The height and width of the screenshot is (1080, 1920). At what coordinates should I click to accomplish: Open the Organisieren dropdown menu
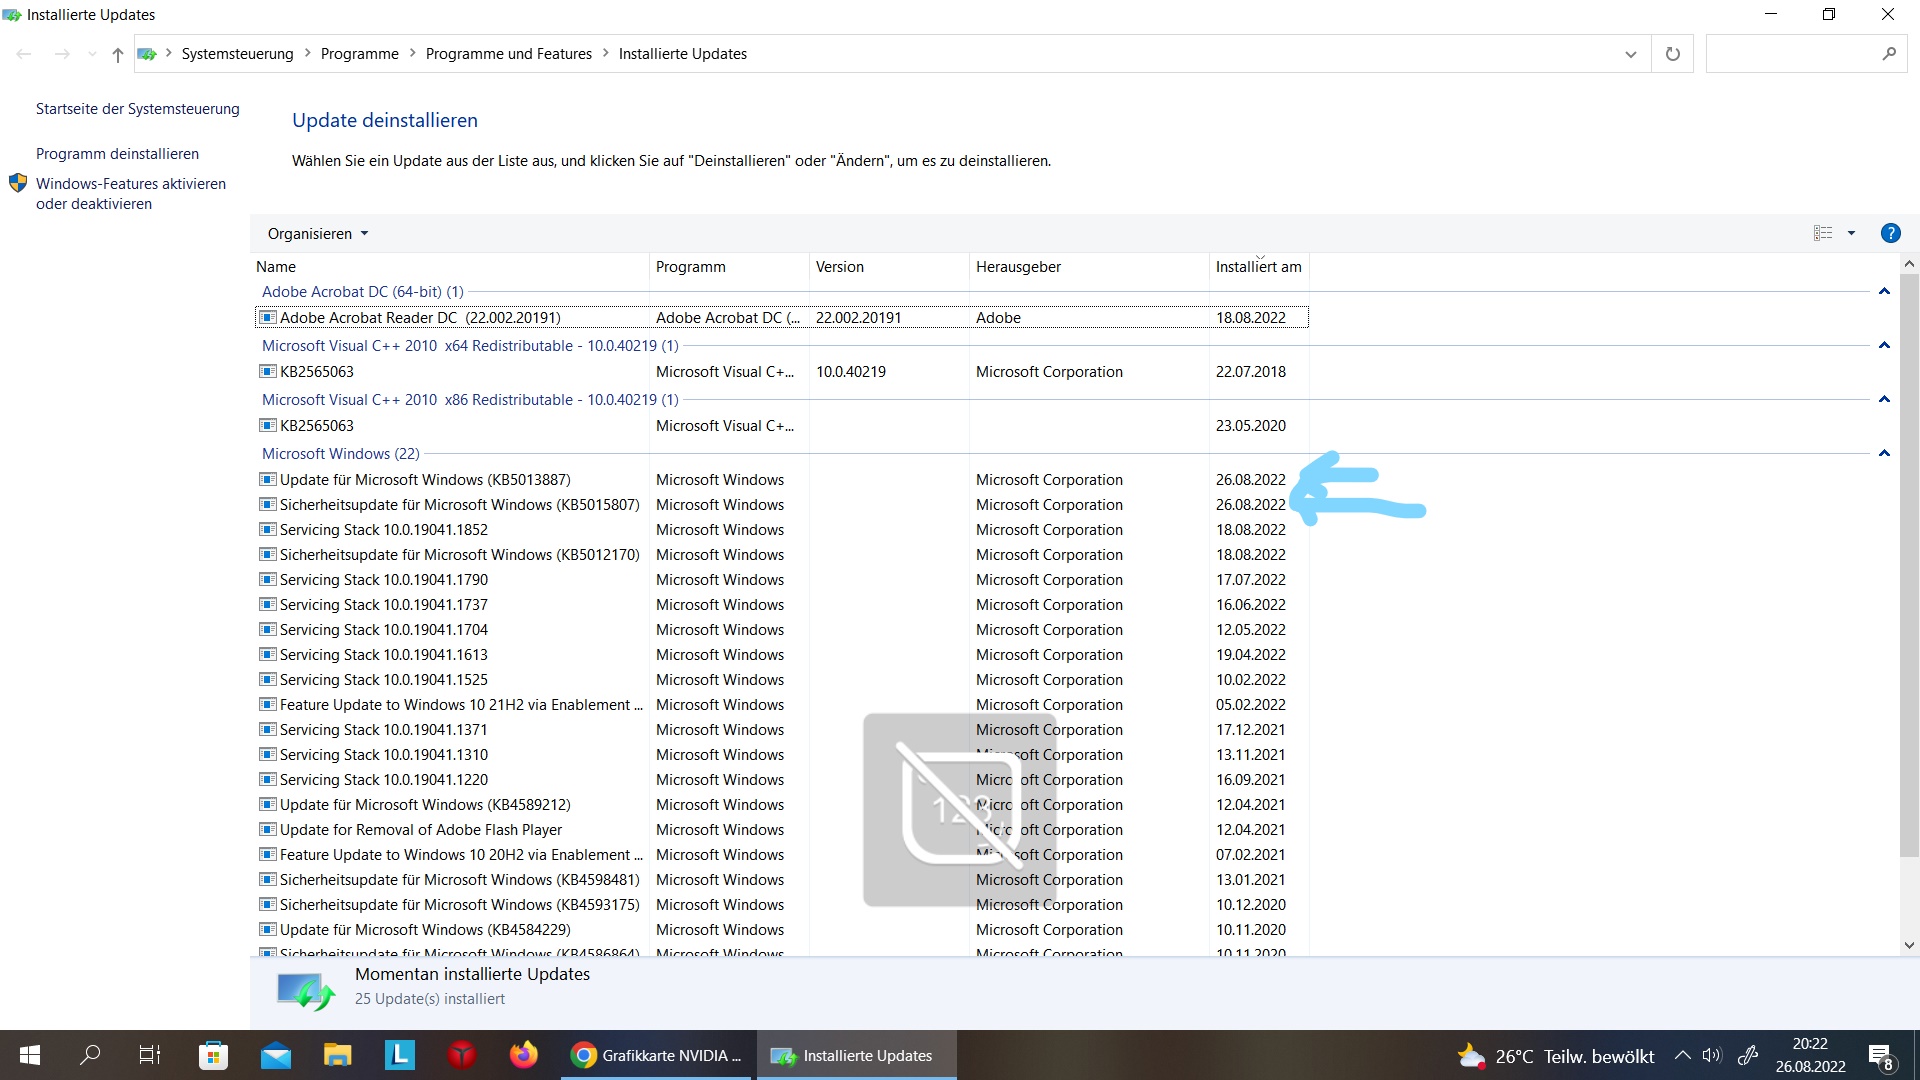[x=317, y=233]
